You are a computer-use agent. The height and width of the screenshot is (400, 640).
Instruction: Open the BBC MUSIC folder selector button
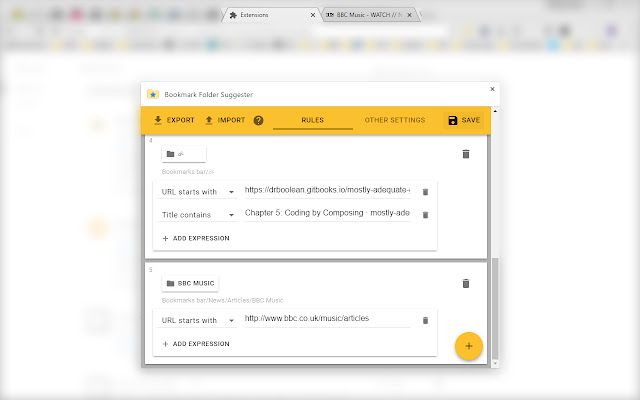[190, 283]
